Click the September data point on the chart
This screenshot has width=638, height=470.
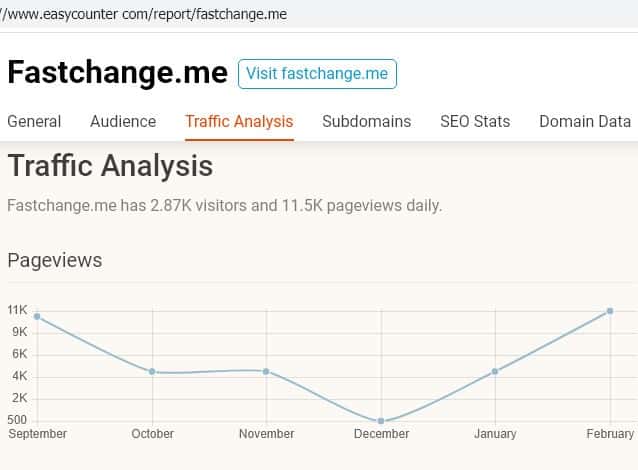pos(37,316)
